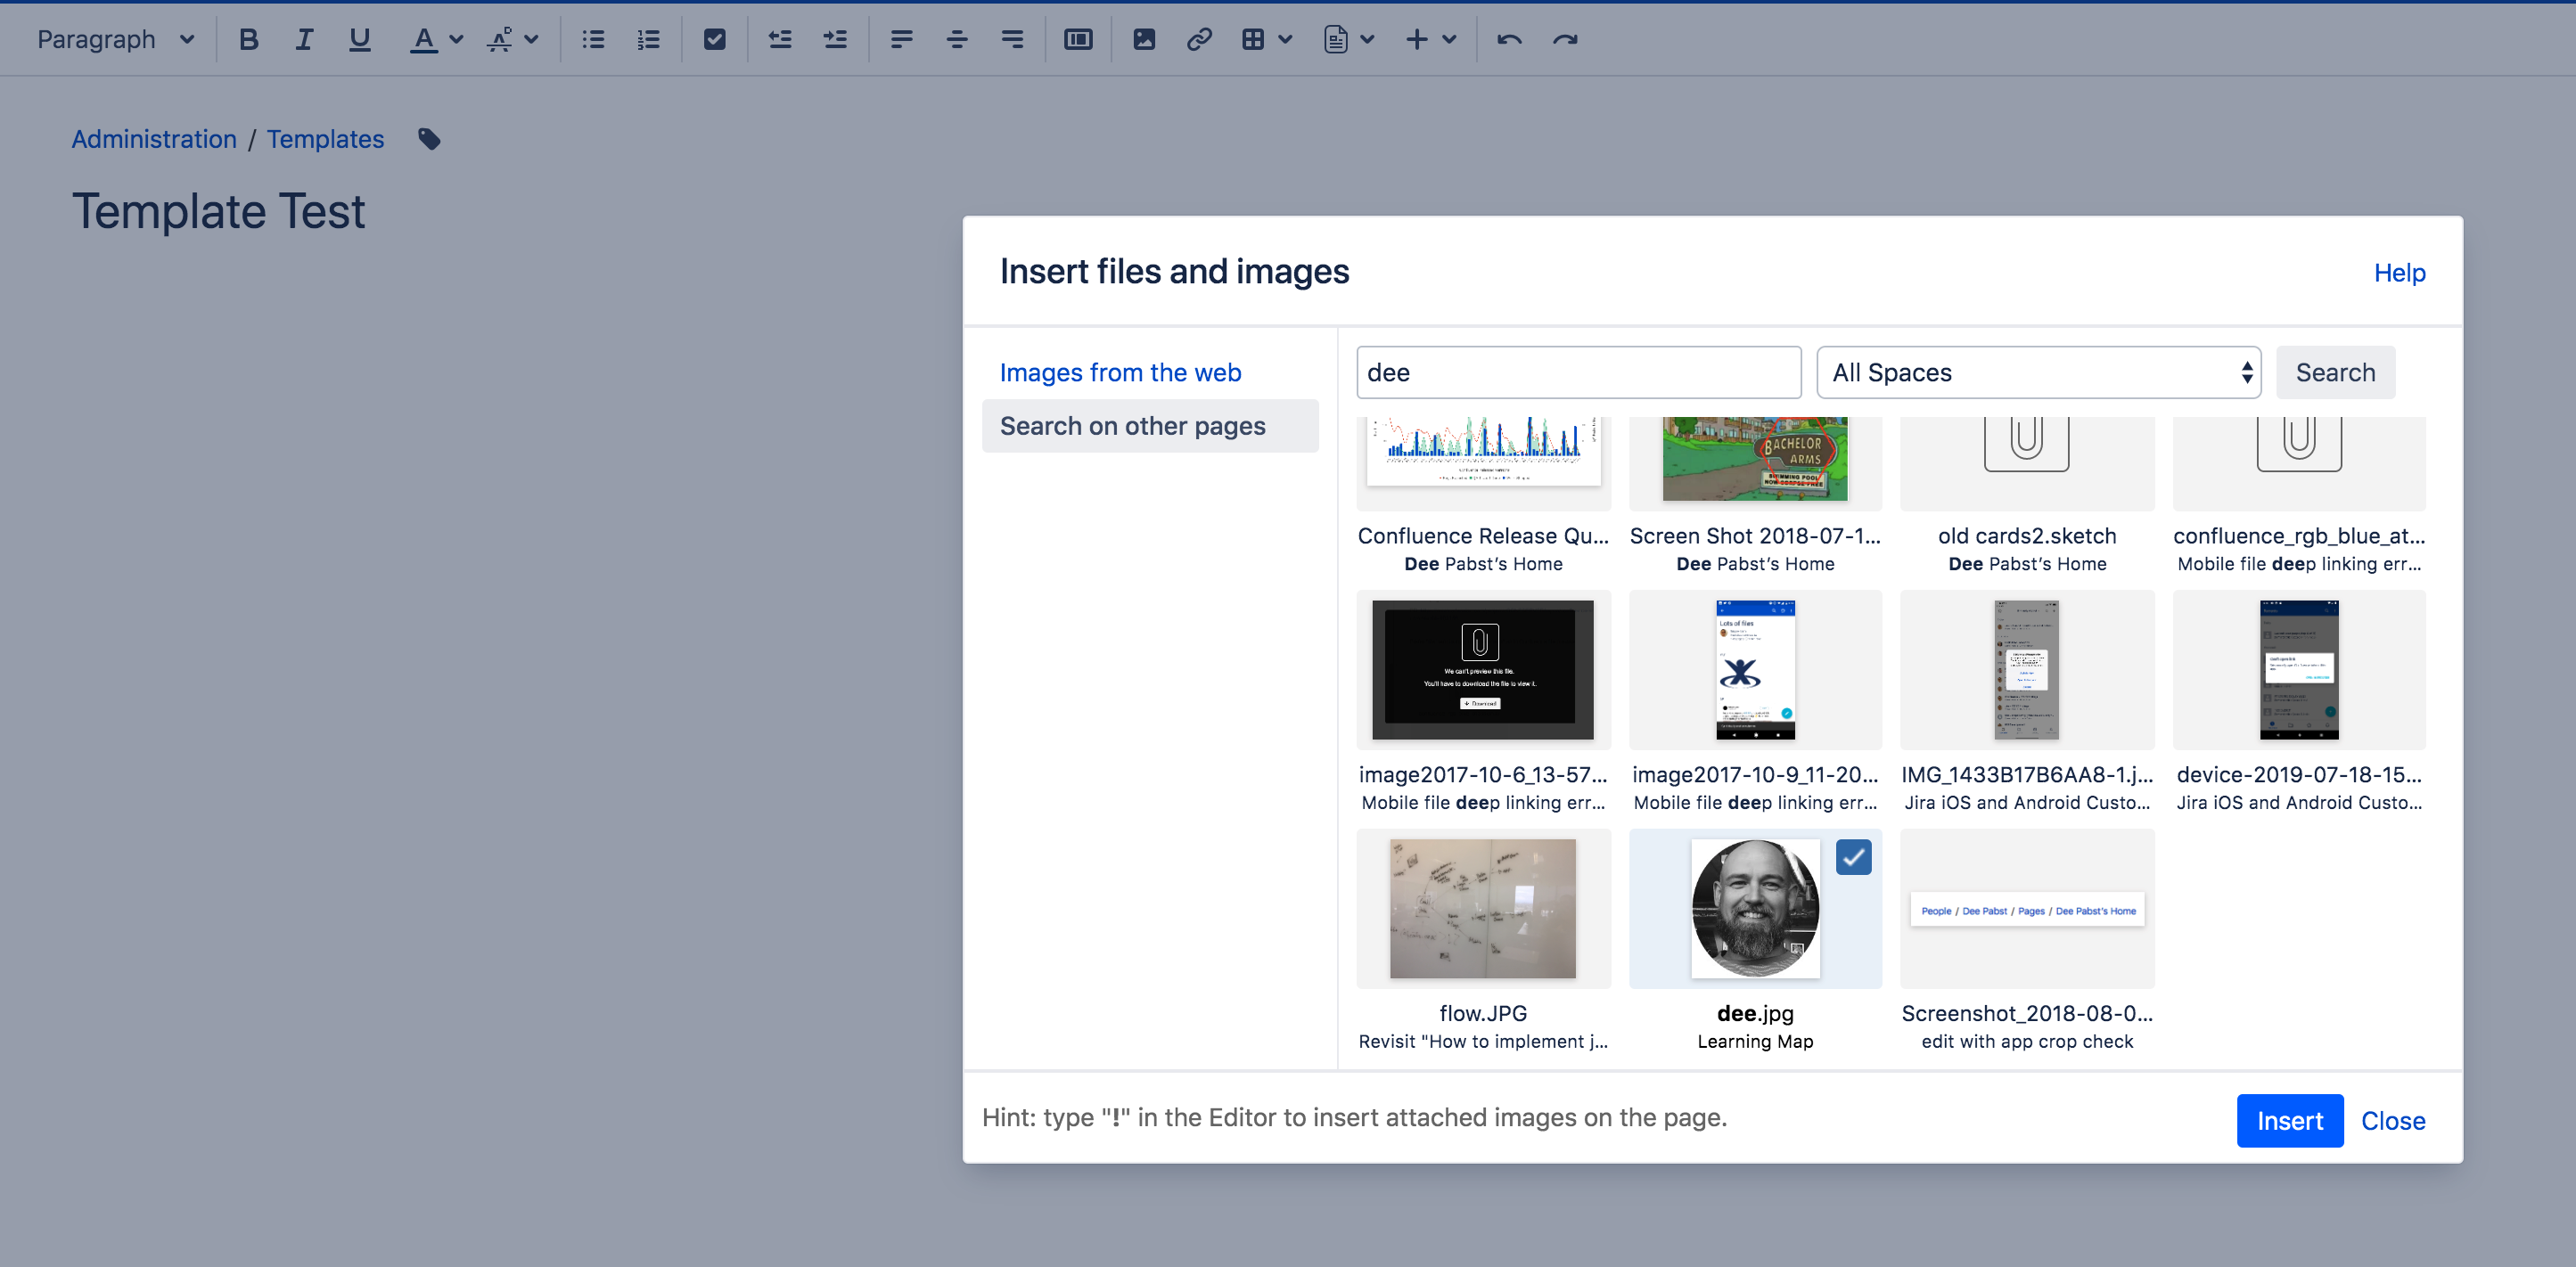Open the Help link
Viewport: 2576px width, 1267px height.
coord(2399,272)
